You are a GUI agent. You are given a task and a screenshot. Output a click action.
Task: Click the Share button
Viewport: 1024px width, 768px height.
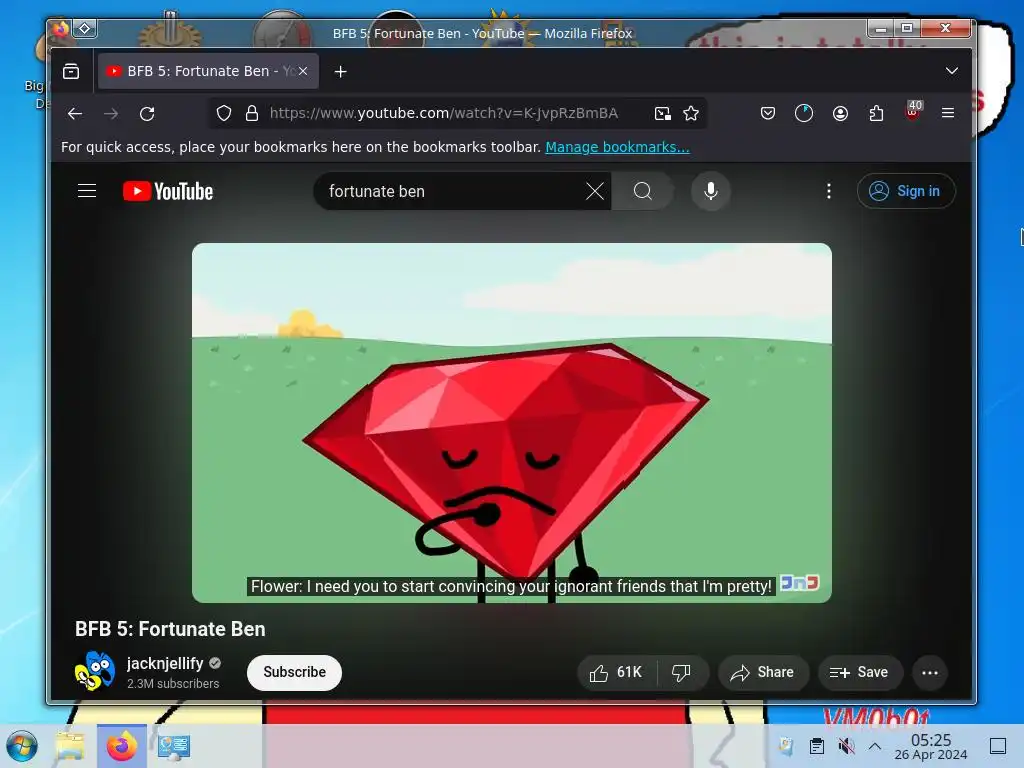point(763,673)
